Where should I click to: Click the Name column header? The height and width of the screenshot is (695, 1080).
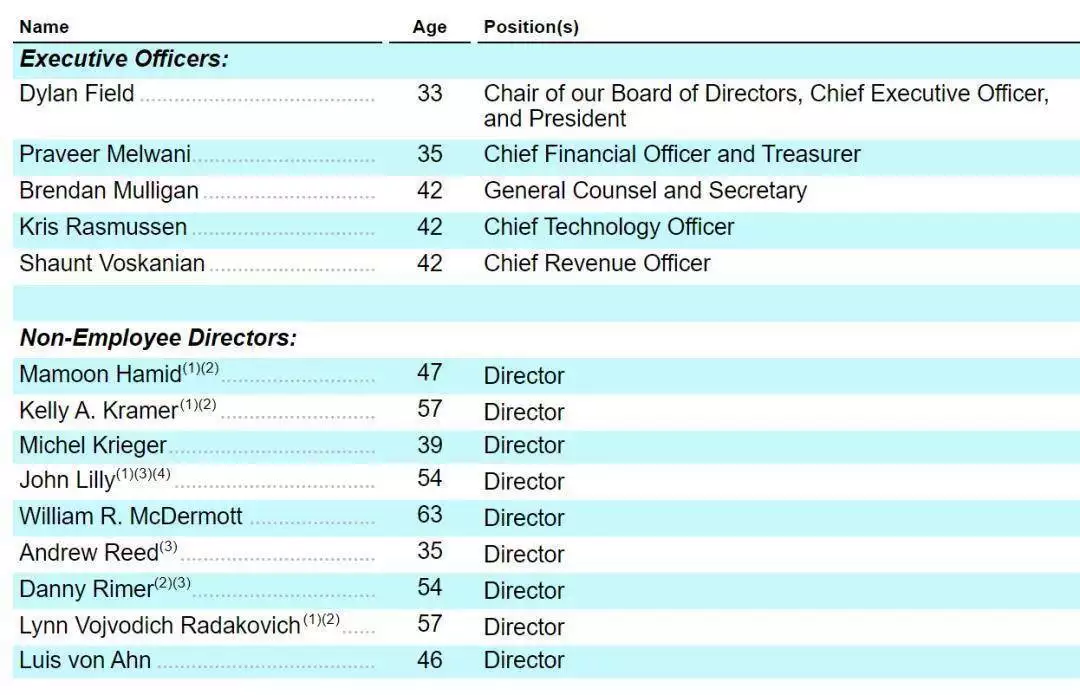[x=44, y=27]
